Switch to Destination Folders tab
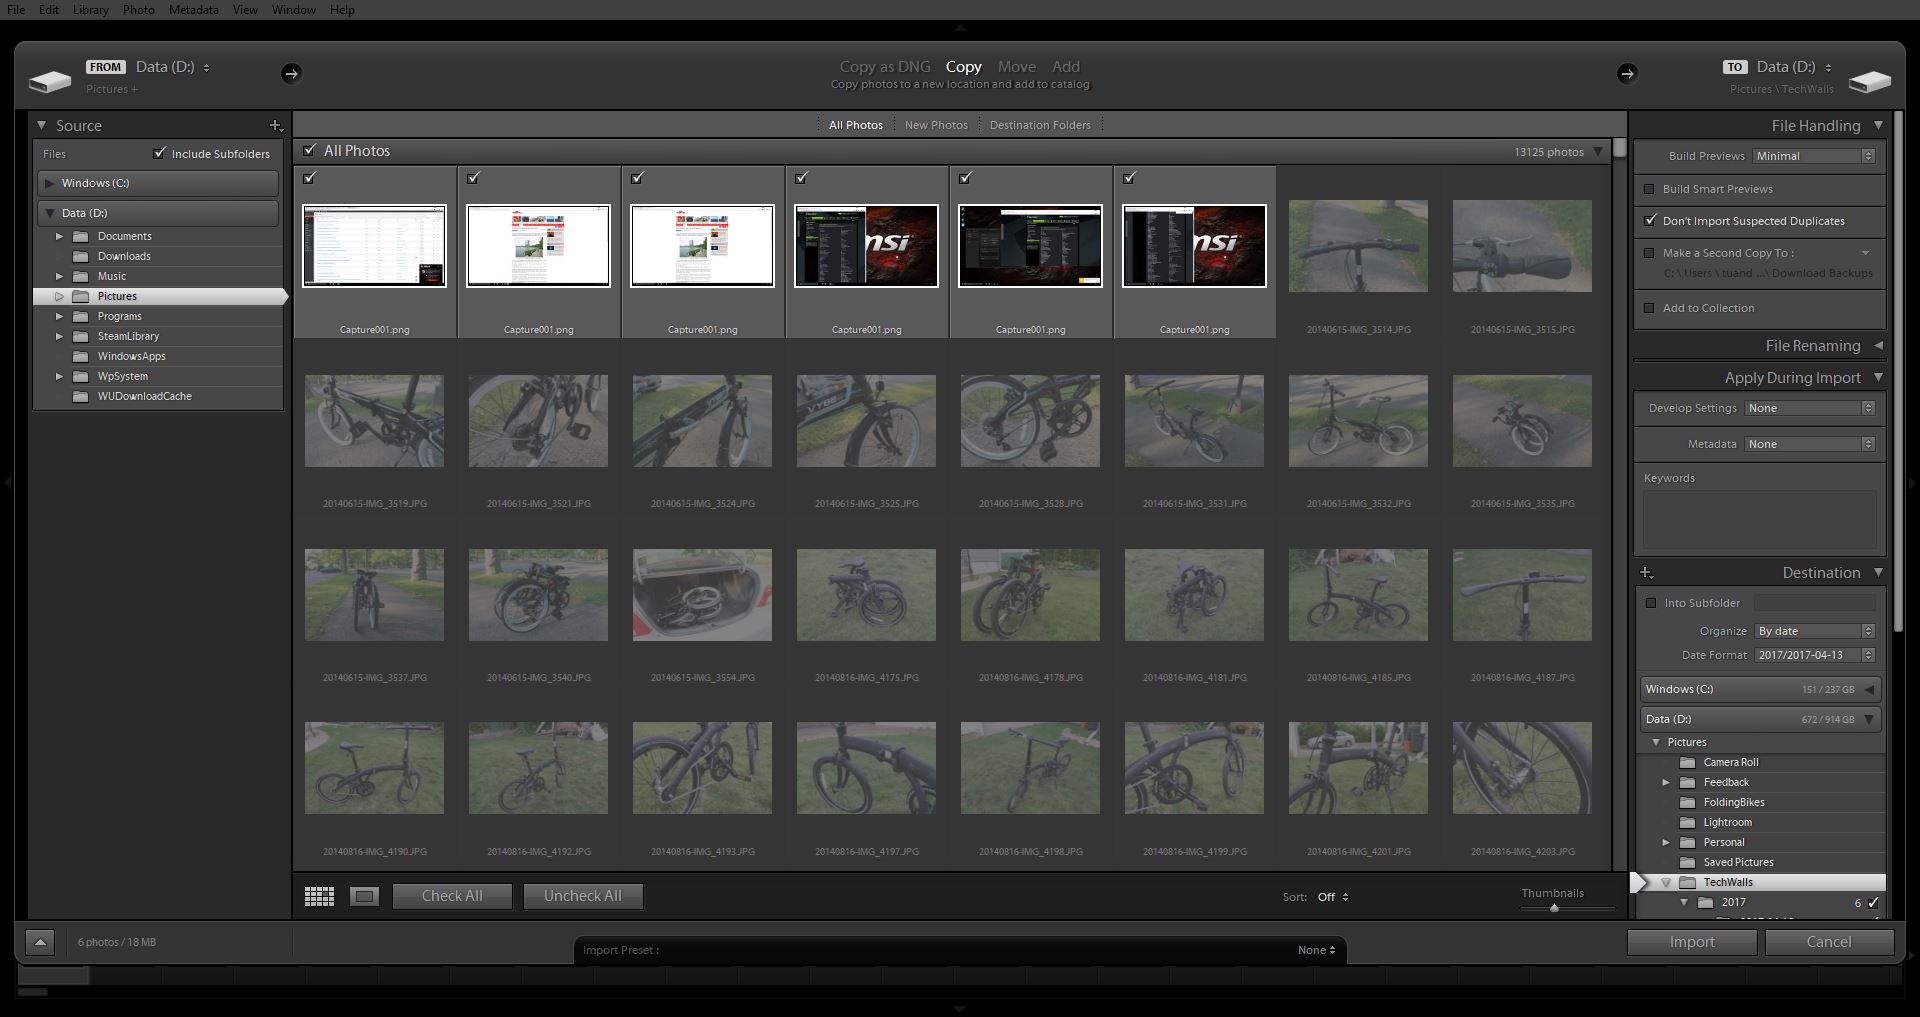Screen dimensions: 1920x1017 point(1040,125)
